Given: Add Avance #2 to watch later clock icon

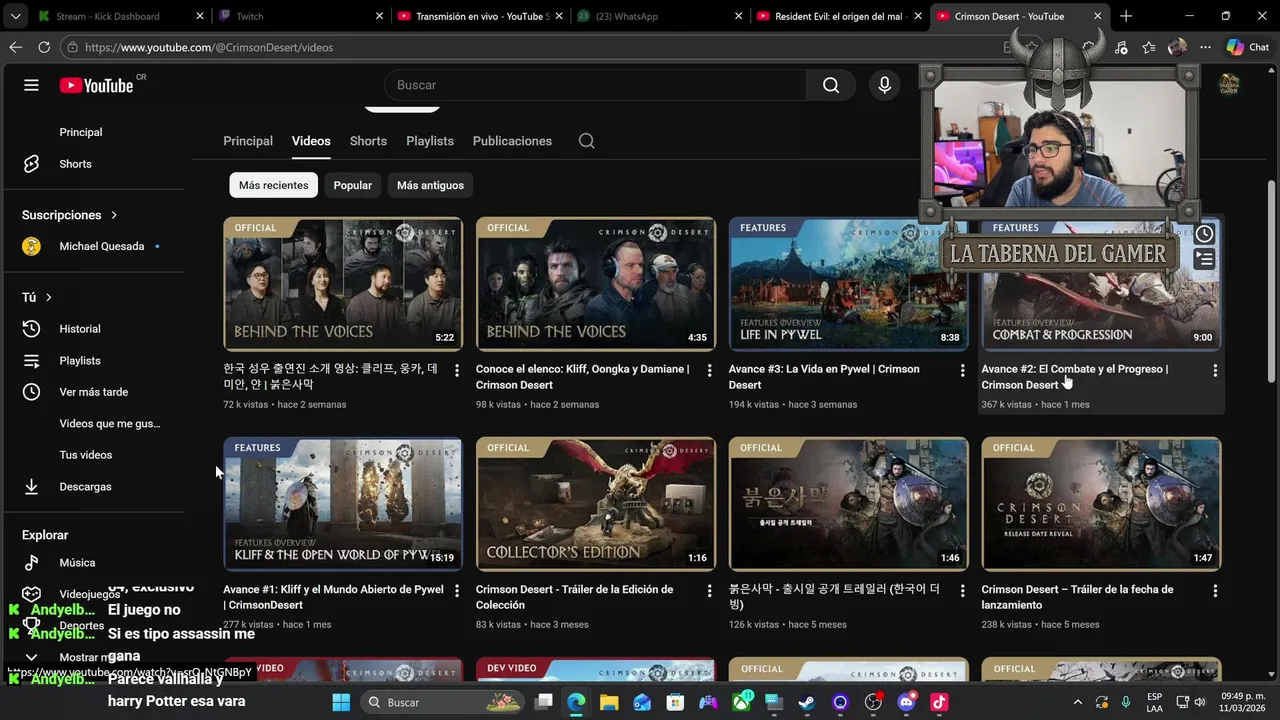Looking at the screenshot, I should tap(1204, 234).
